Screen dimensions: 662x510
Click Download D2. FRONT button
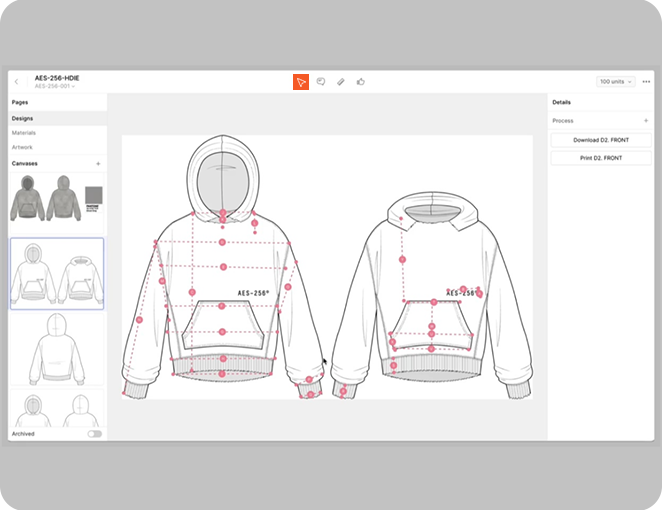click(x=600, y=141)
